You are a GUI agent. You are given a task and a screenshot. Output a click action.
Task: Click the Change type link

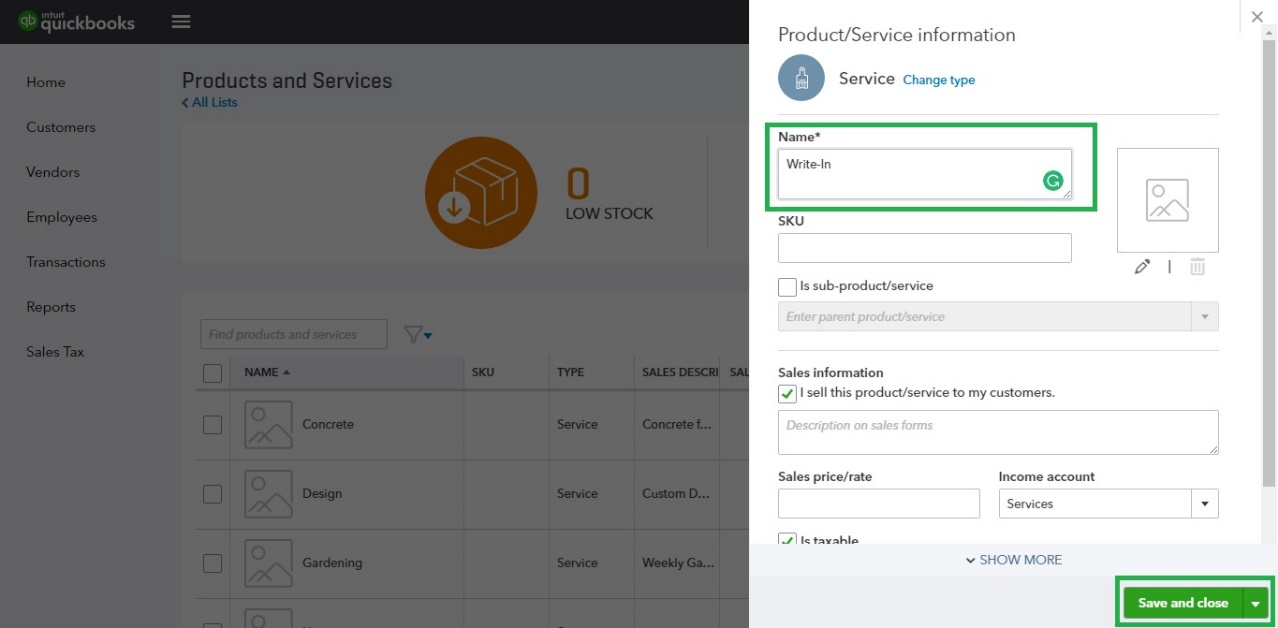pos(939,80)
